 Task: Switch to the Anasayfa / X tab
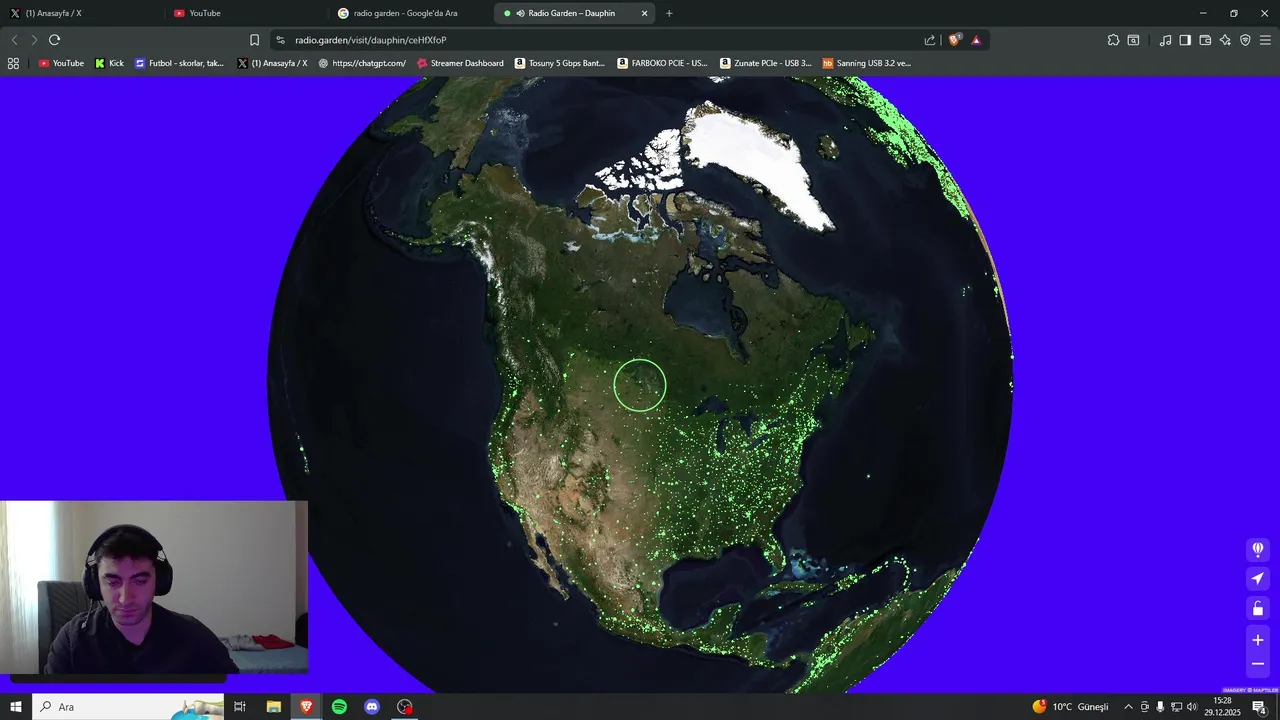[82, 13]
